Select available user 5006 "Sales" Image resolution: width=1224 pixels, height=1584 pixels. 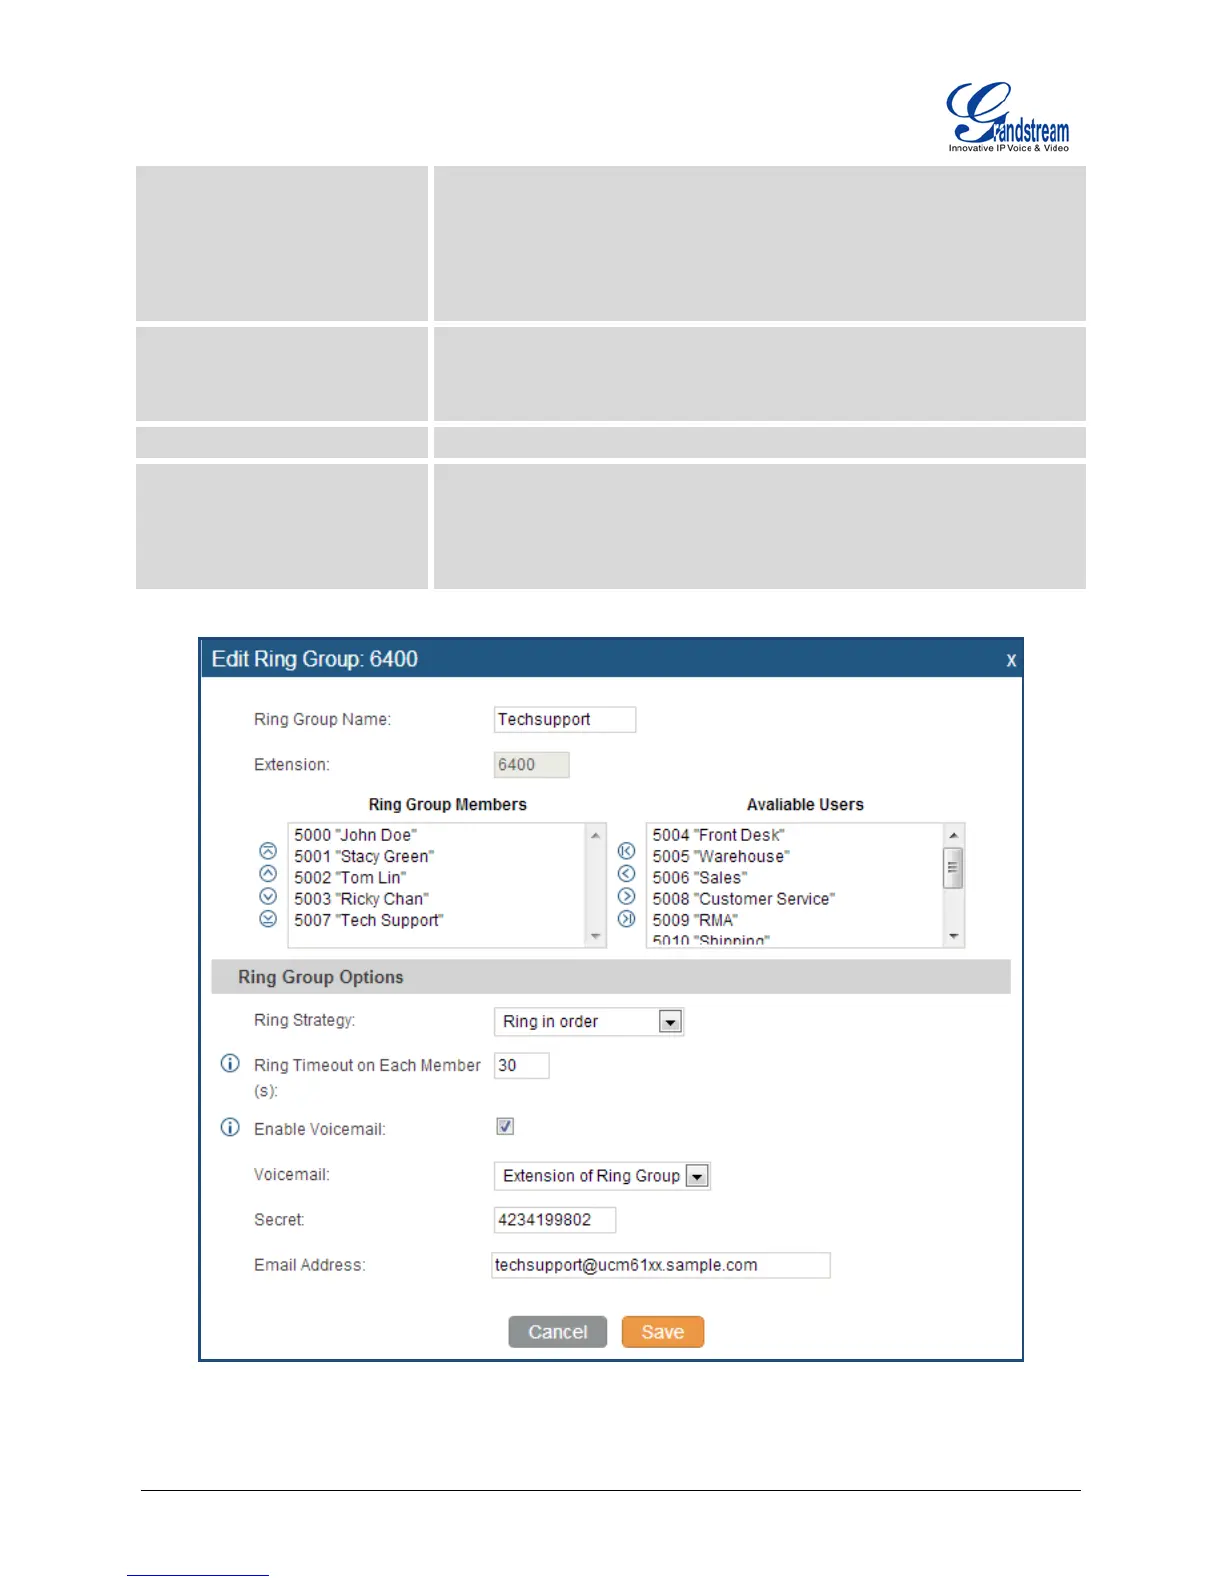[x=700, y=878]
